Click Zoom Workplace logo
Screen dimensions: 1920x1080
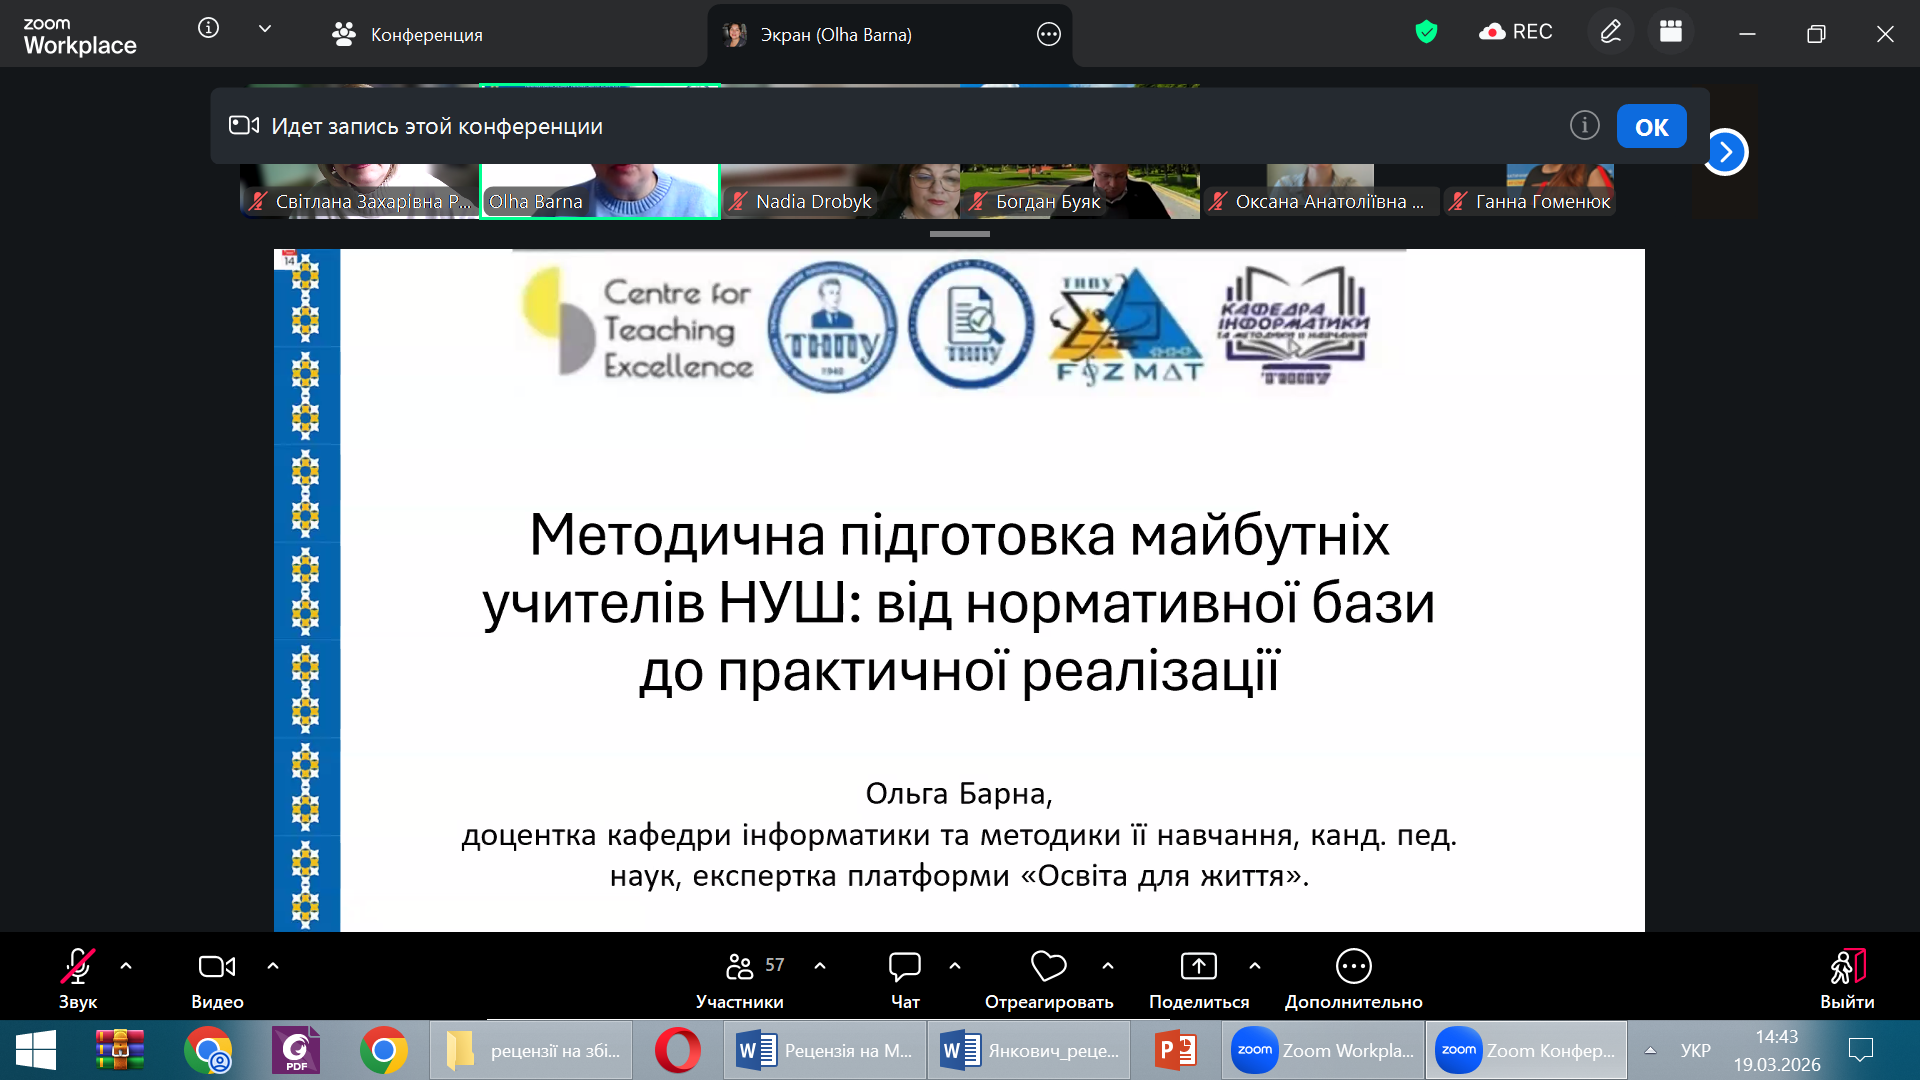pos(80,36)
